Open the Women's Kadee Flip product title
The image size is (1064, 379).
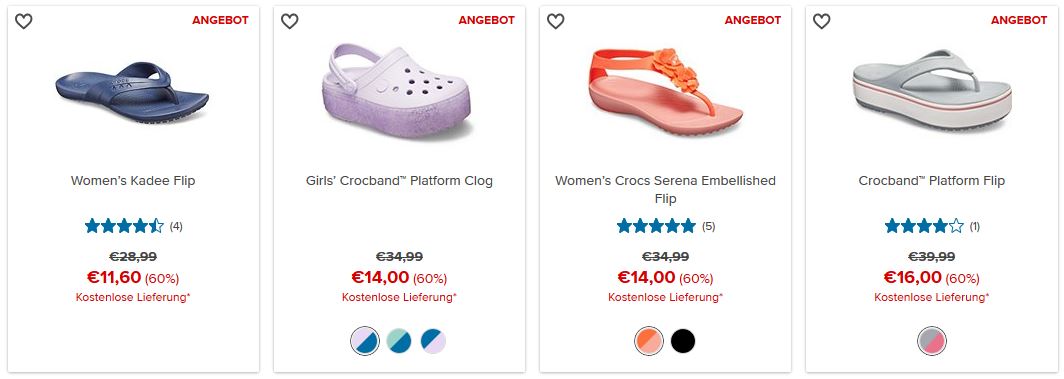coord(133,181)
